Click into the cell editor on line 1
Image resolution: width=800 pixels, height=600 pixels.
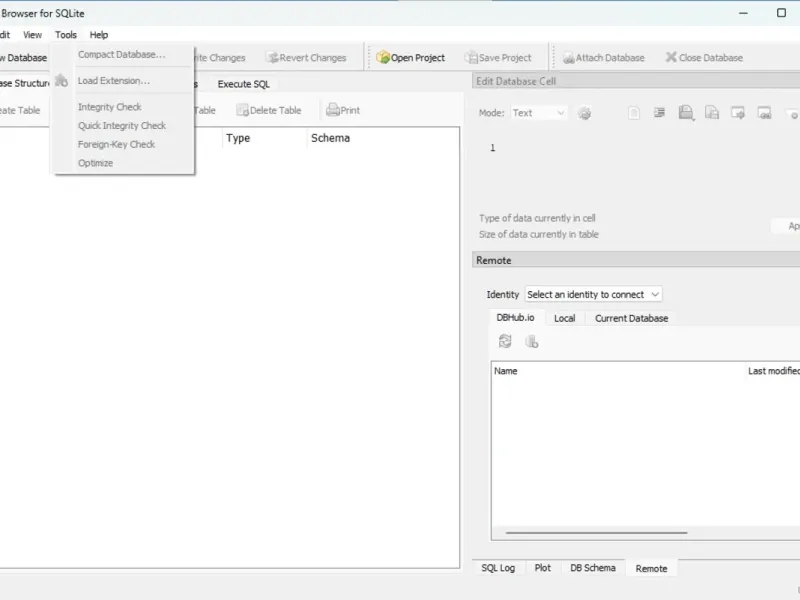pyautogui.click(x=643, y=148)
